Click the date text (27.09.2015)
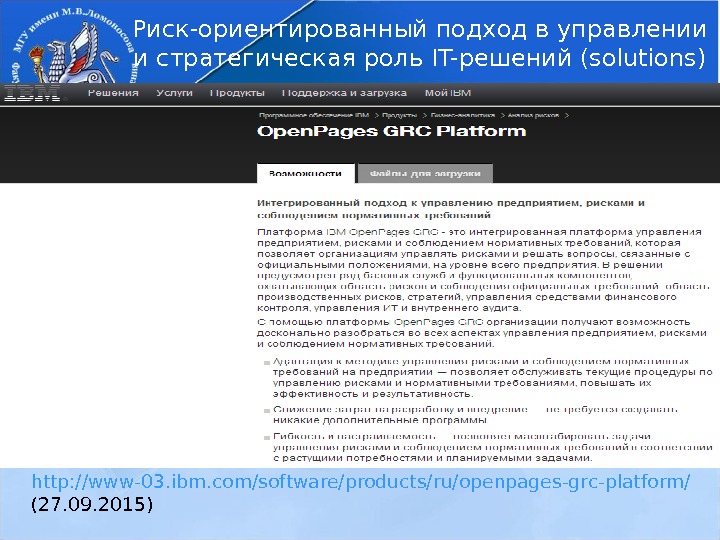The width and height of the screenshot is (720, 540). pos(92,504)
